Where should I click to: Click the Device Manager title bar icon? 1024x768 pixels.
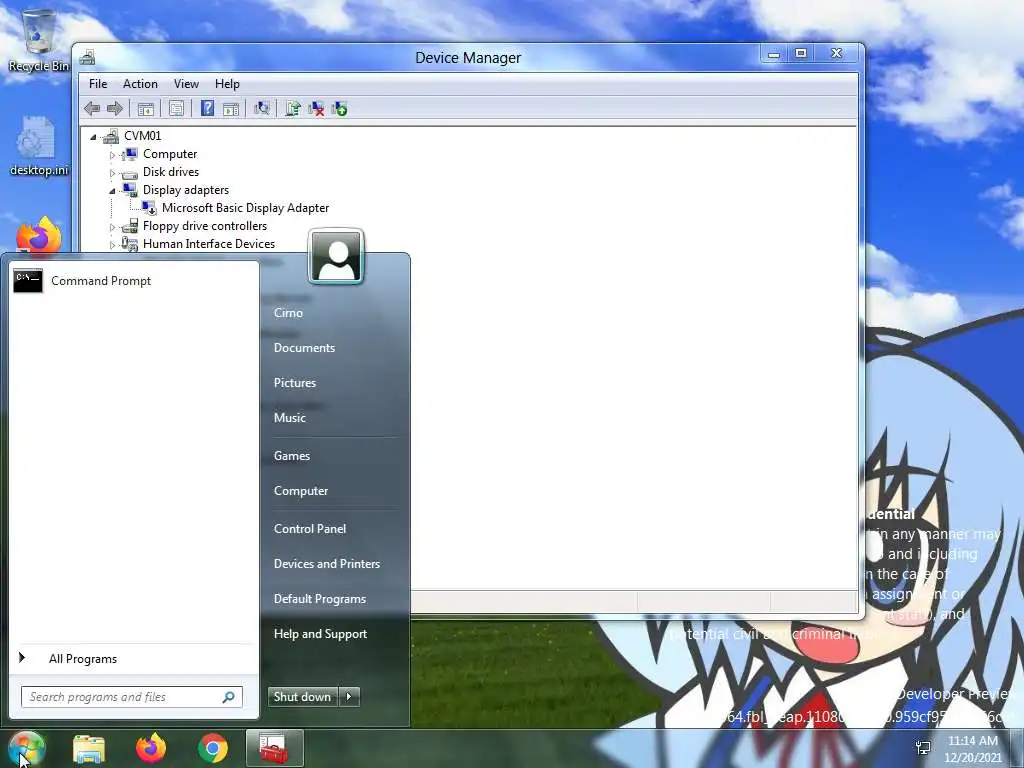88,58
